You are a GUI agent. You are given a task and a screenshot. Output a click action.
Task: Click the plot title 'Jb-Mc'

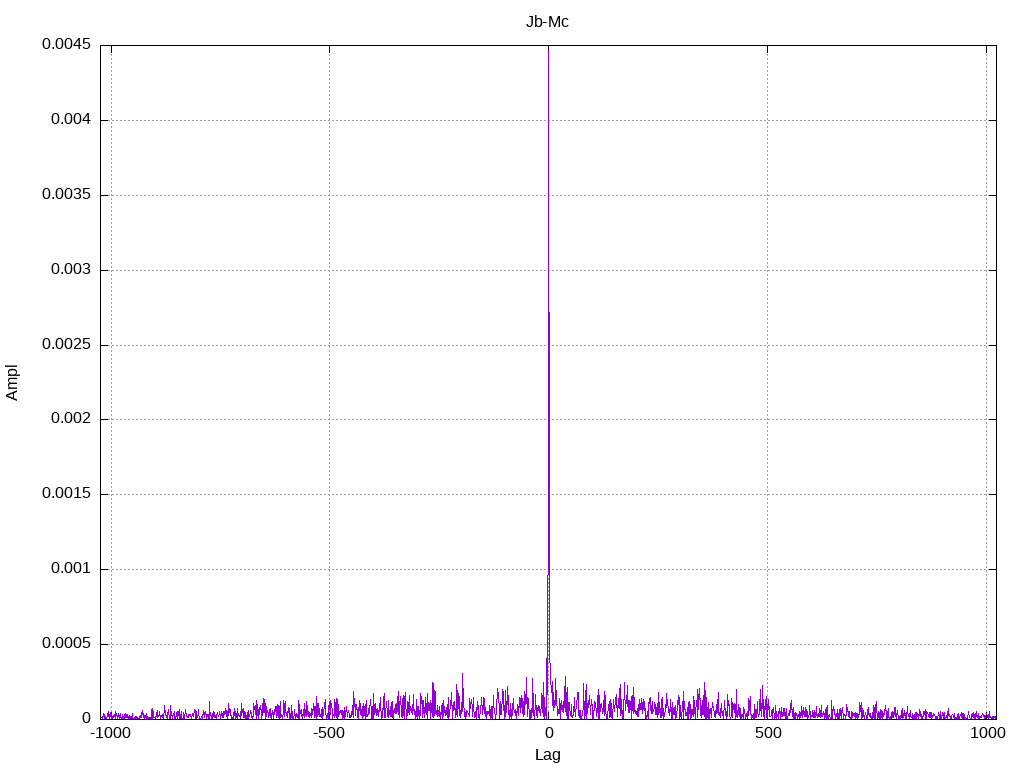click(547, 22)
